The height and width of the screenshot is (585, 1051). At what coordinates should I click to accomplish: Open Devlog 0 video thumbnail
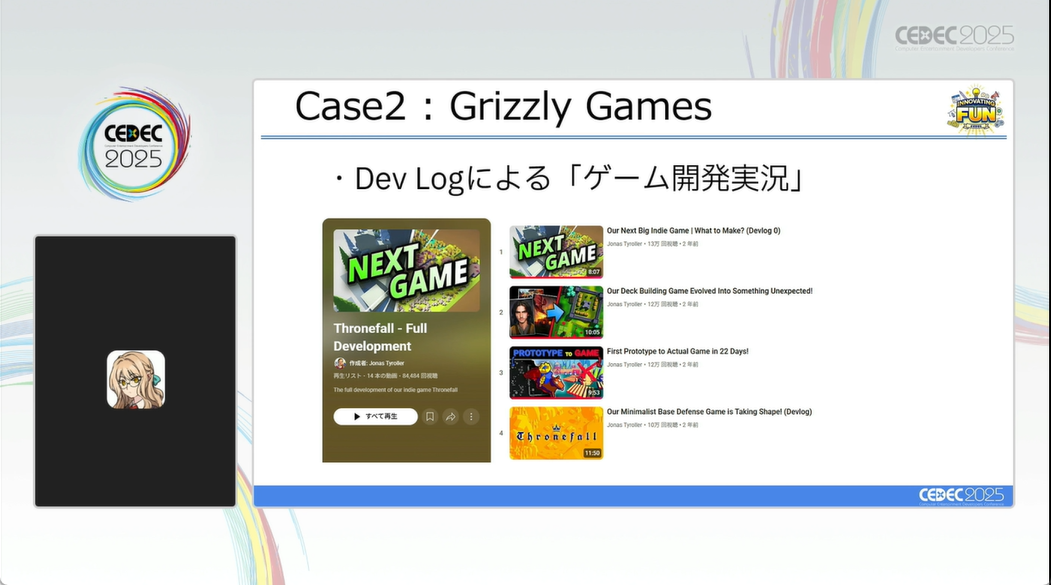[x=556, y=252]
